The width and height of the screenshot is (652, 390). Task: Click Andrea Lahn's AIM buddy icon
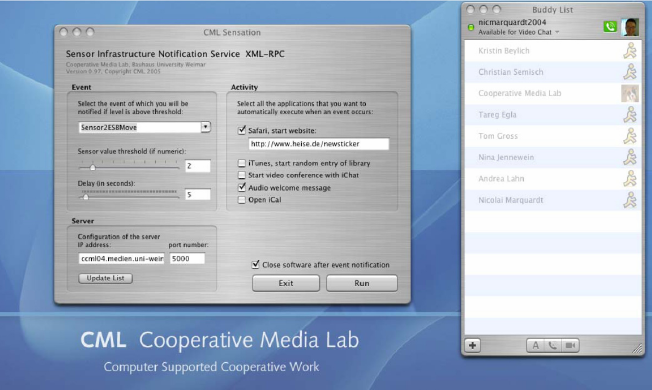(x=630, y=178)
